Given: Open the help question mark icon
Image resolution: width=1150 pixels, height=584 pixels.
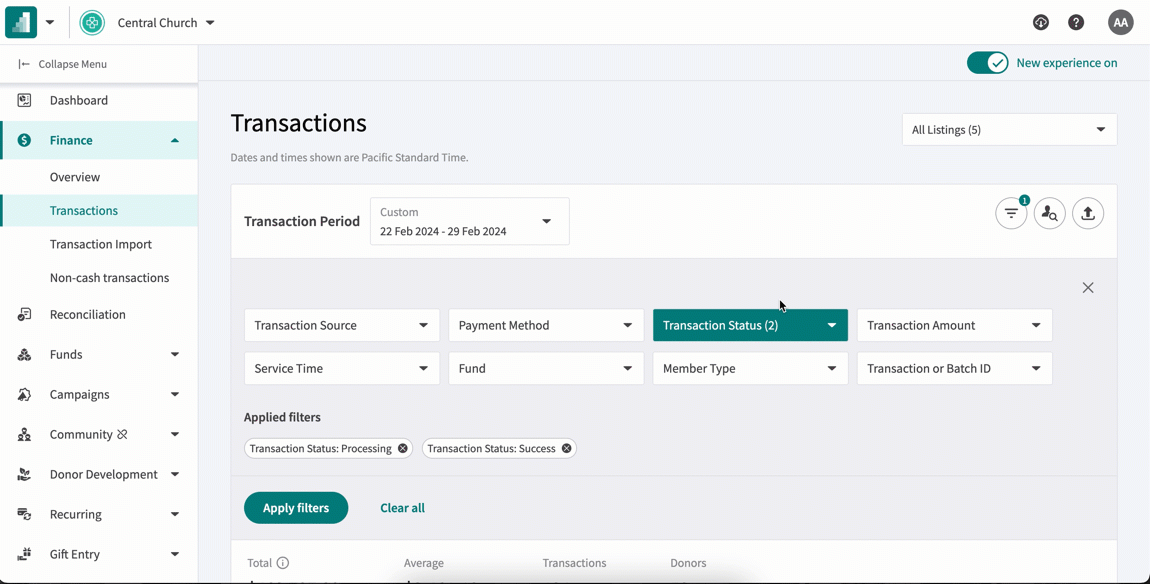Looking at the screenshot, I should pos(1076,22).
